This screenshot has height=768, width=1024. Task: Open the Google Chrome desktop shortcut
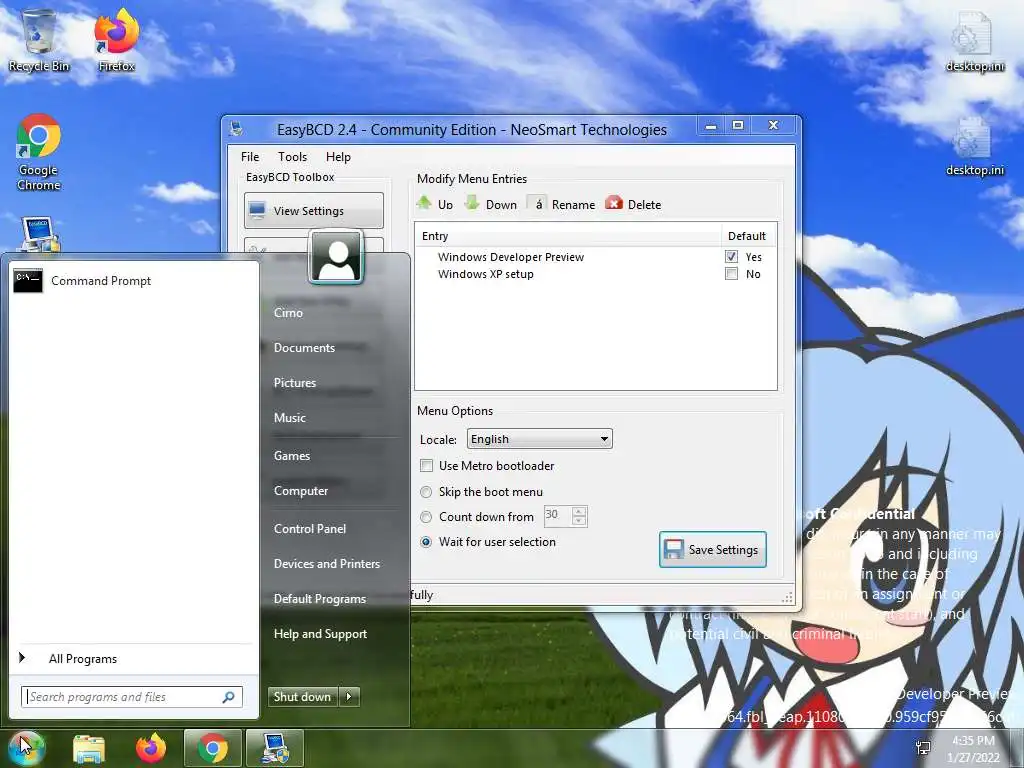(x=39, y=152)
